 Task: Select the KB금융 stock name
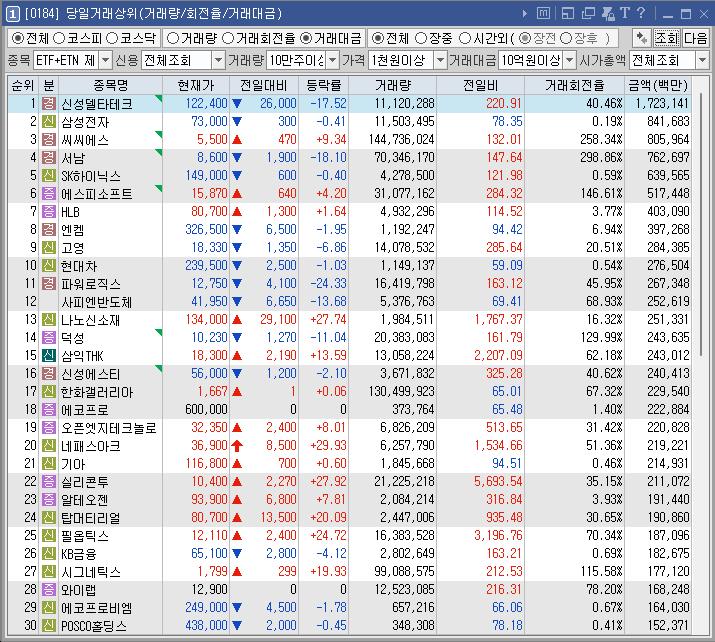click(79, 554)
